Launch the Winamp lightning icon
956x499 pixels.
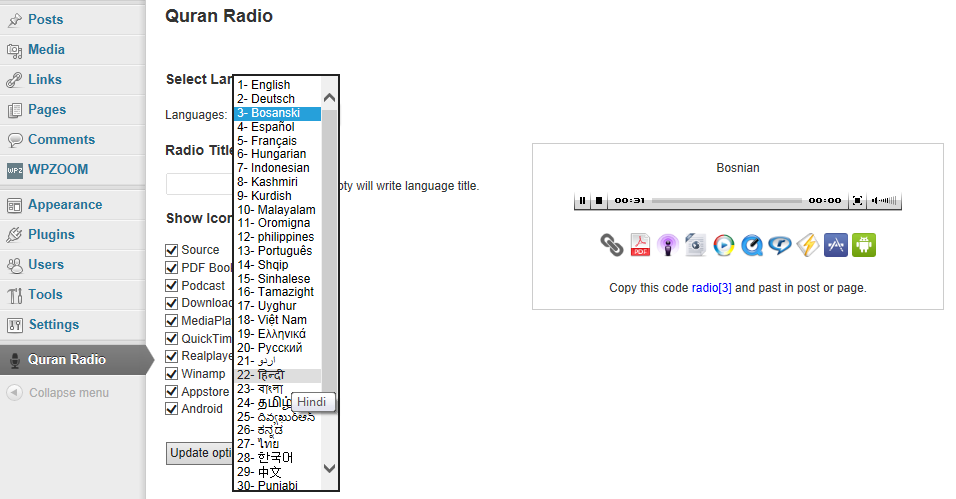pos(808,245)
